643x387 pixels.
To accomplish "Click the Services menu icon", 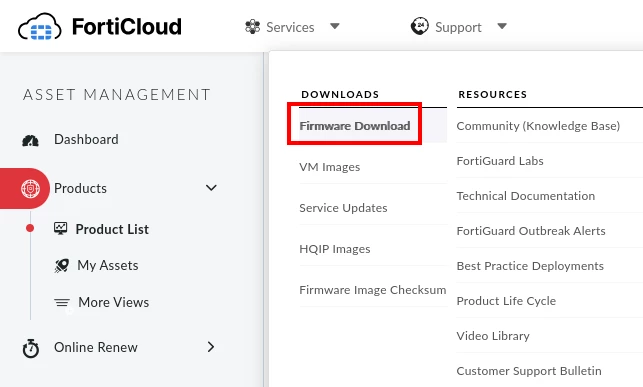I will (x=252, y=27).
